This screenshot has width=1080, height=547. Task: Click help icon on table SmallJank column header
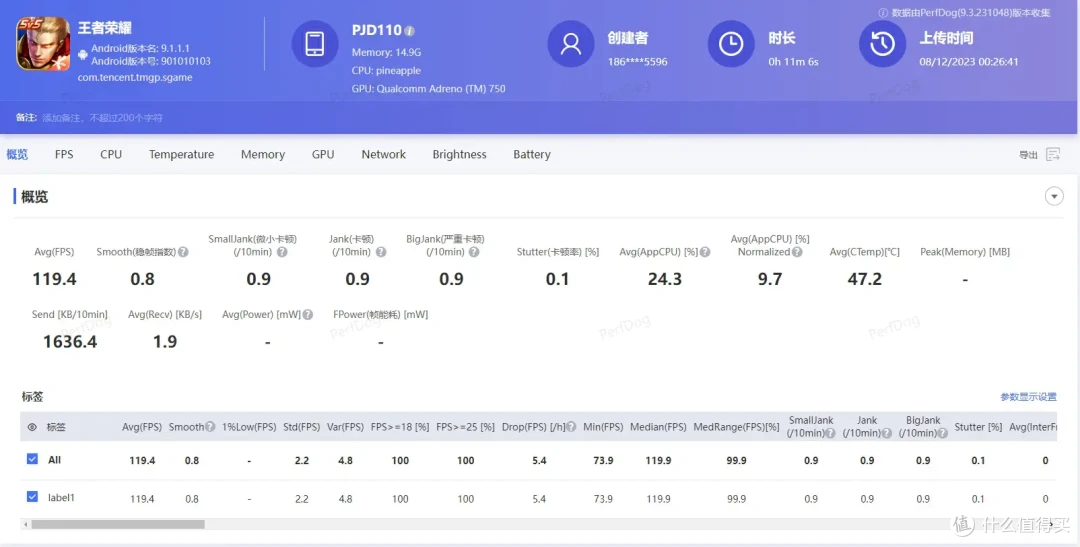[831, 433]
